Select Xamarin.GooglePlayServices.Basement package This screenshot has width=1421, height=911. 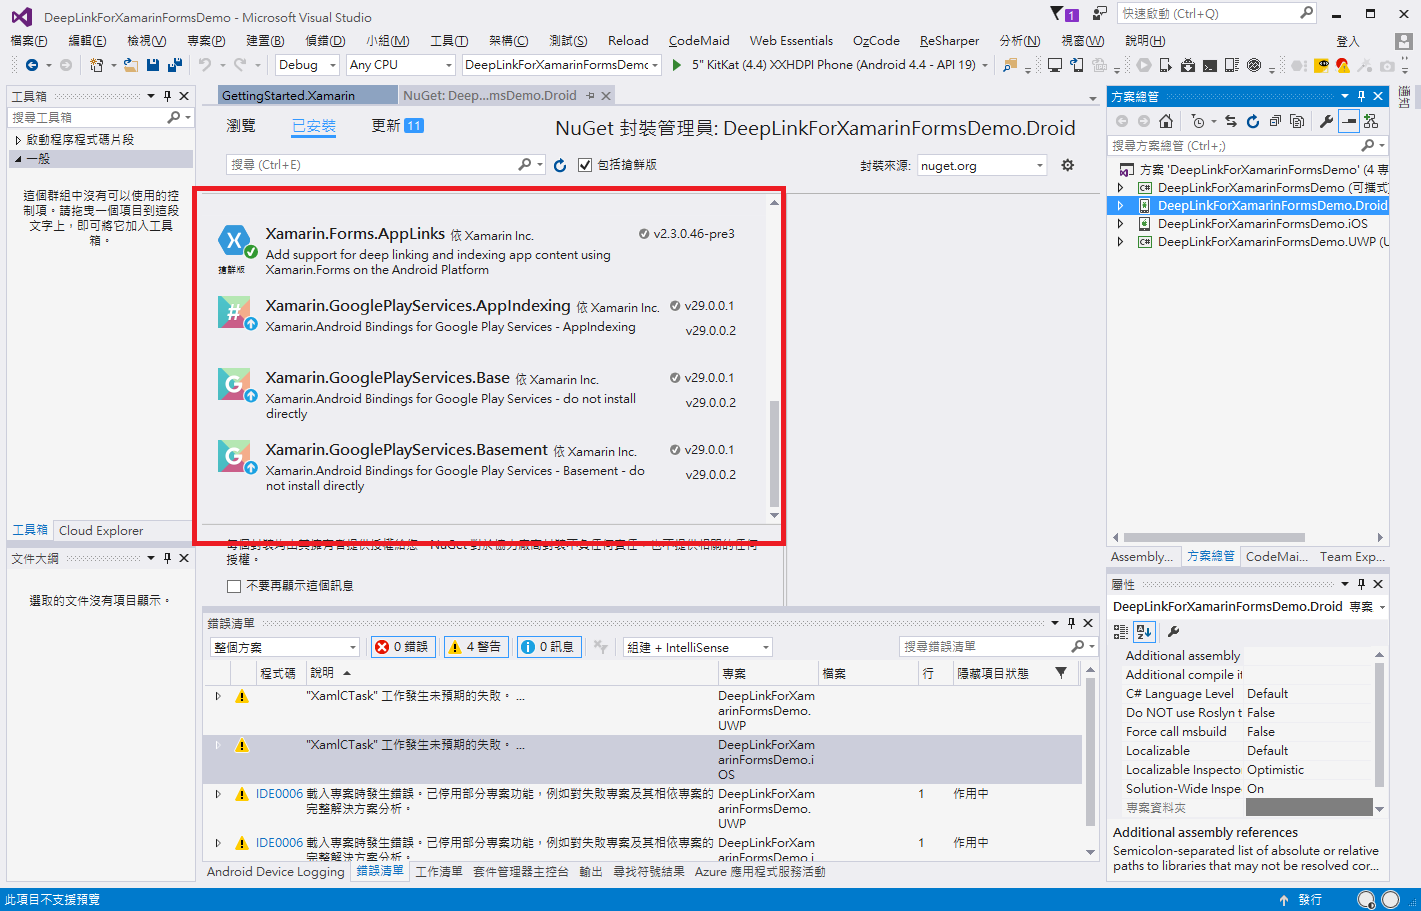point(484,467)
